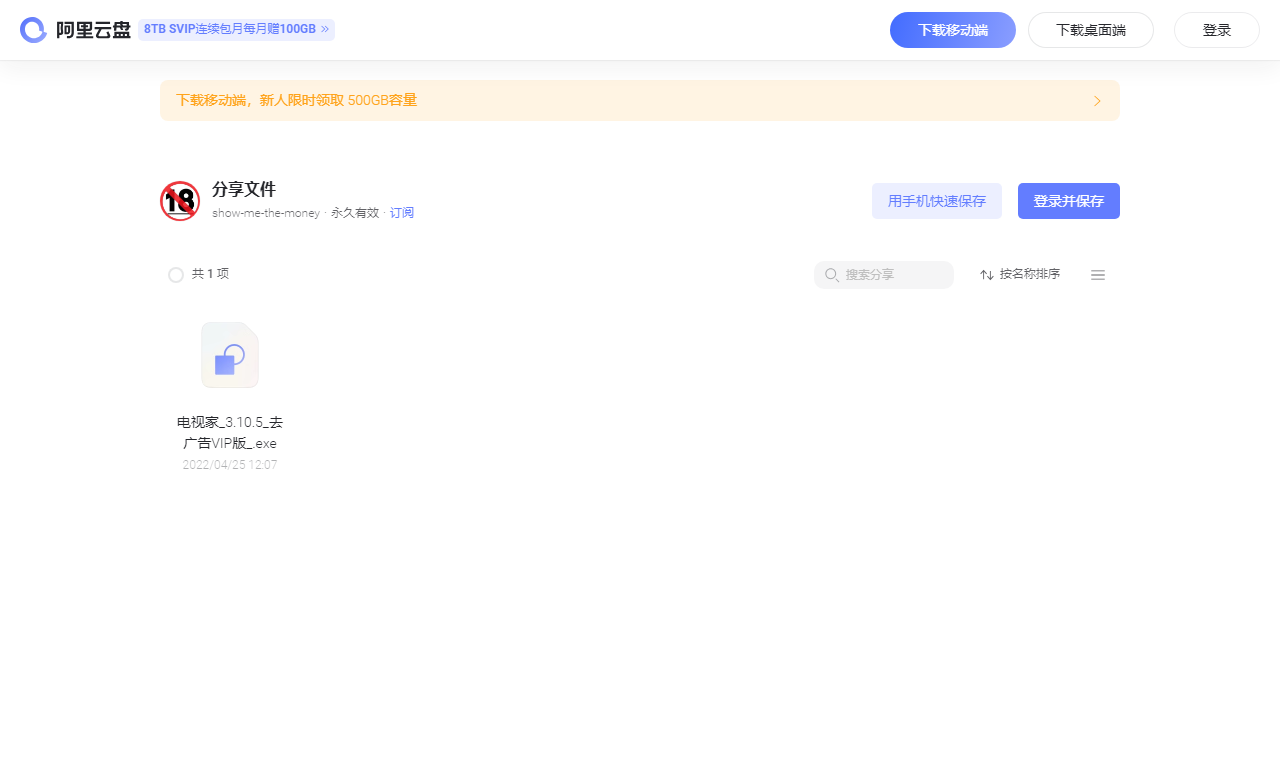Click the 永久有效 validity label
This screenshot has height=768, width=1280.
pos(355,213)
